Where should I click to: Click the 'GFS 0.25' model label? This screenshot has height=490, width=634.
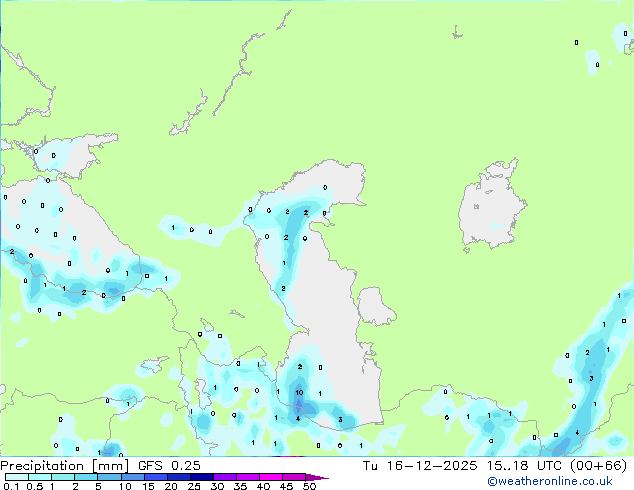tap(169, 466)
